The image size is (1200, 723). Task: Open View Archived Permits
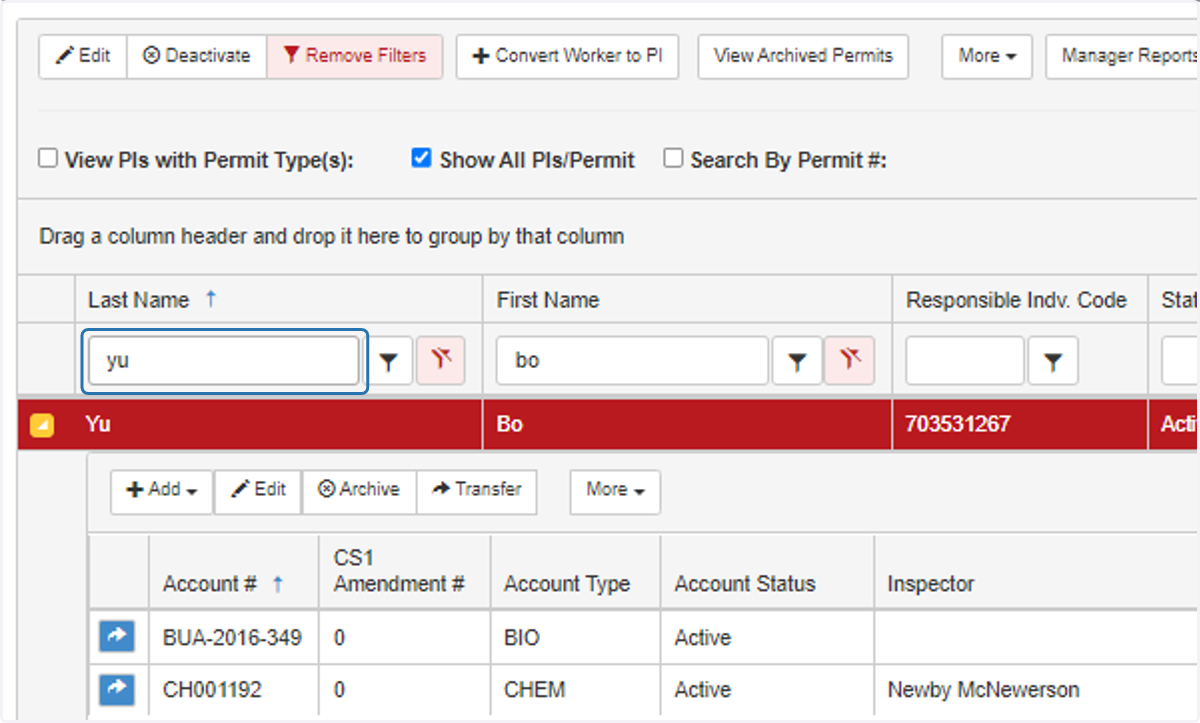pos(803,56)
